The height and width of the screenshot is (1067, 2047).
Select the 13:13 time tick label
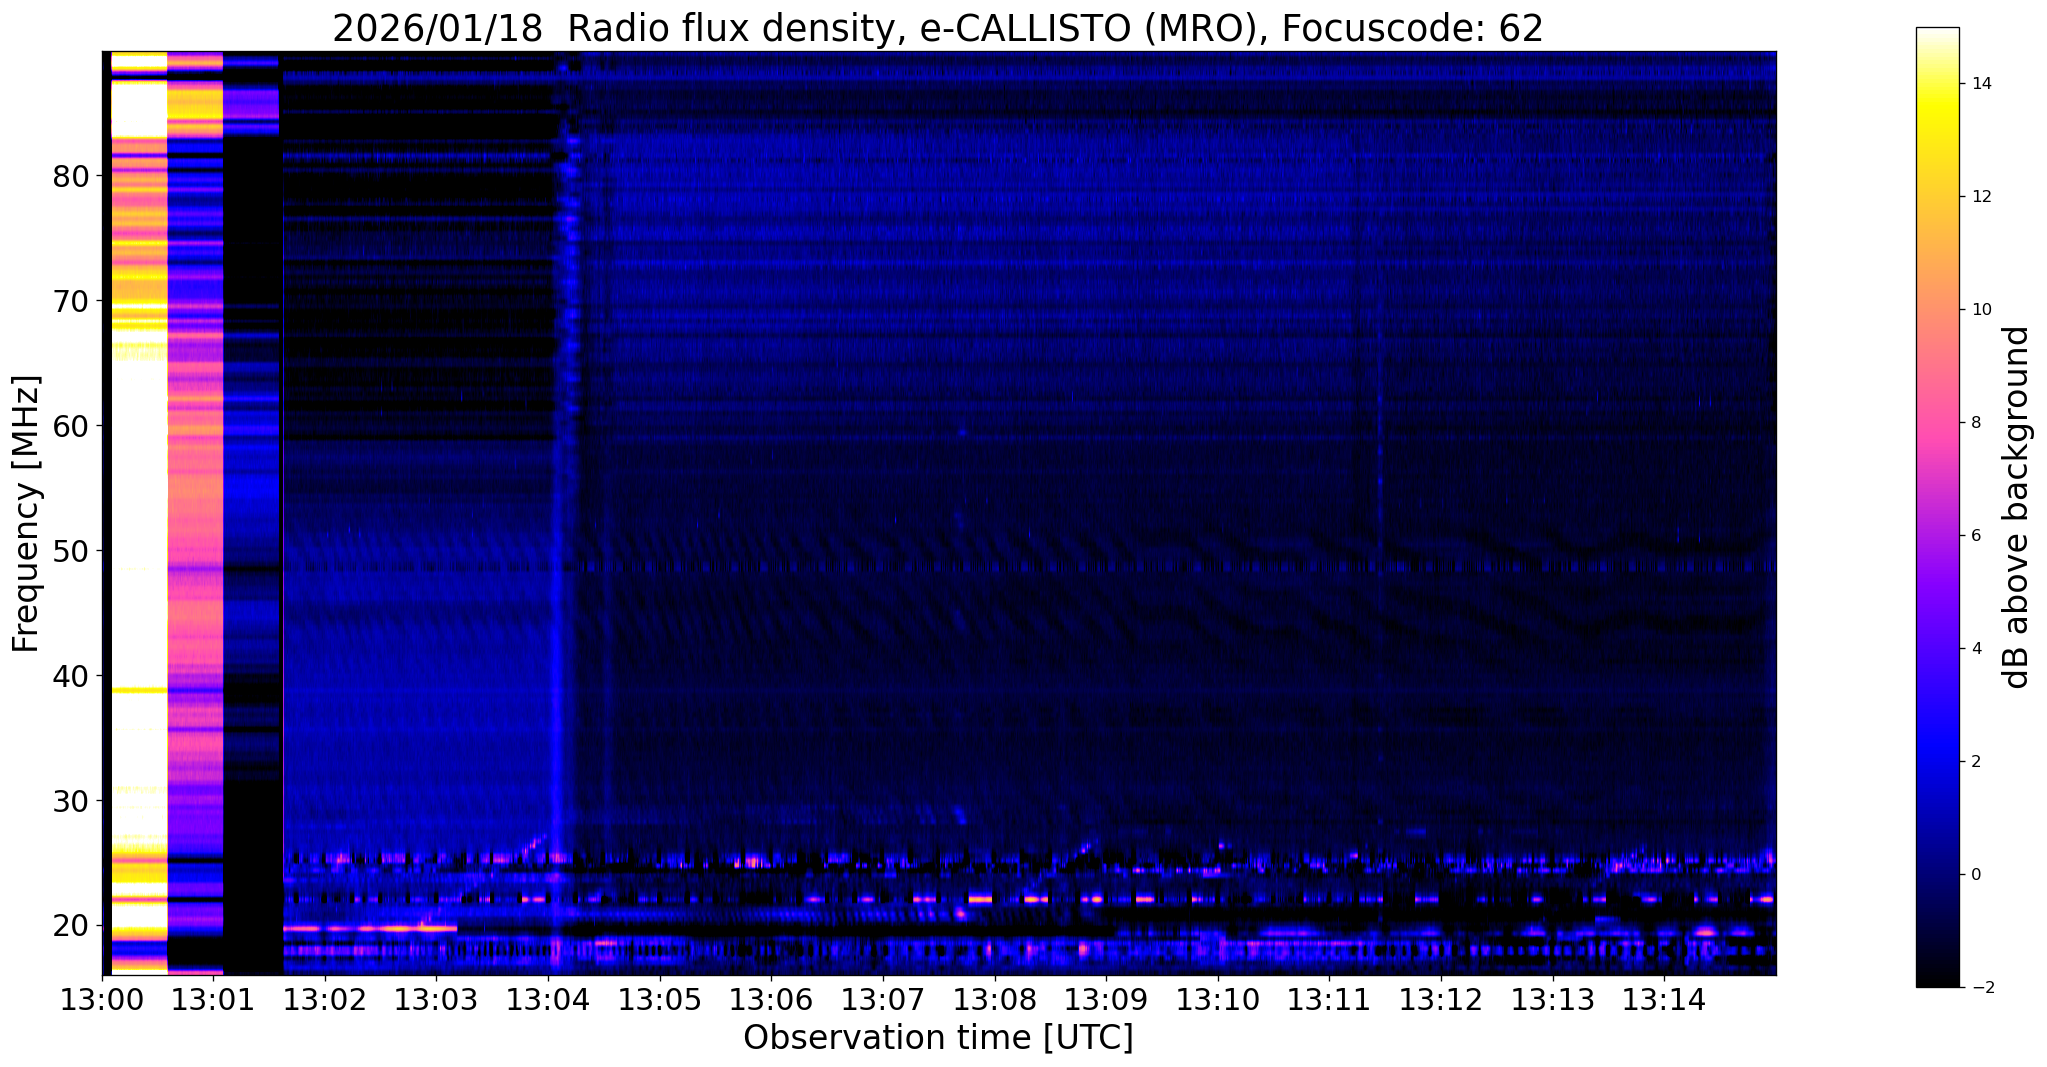click(1552, 999)
